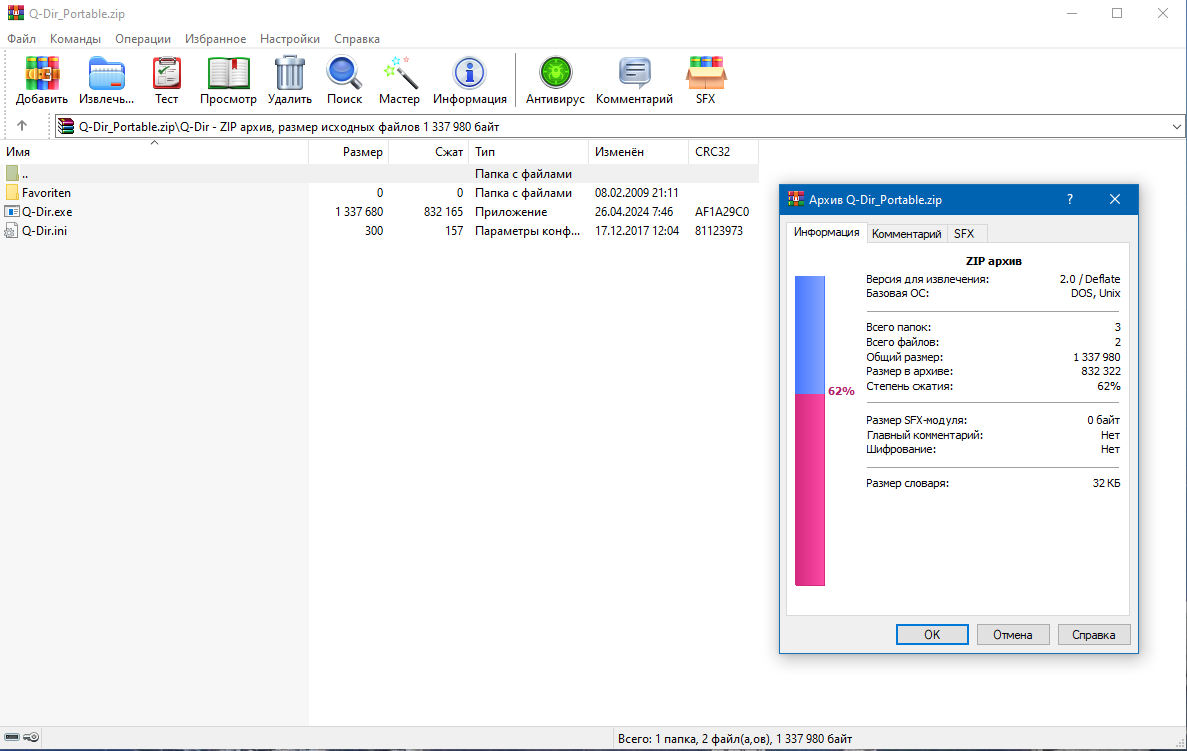Open the Справка menu
Viewport: 1187px width, 751px height.
click(x=357, y=39)
